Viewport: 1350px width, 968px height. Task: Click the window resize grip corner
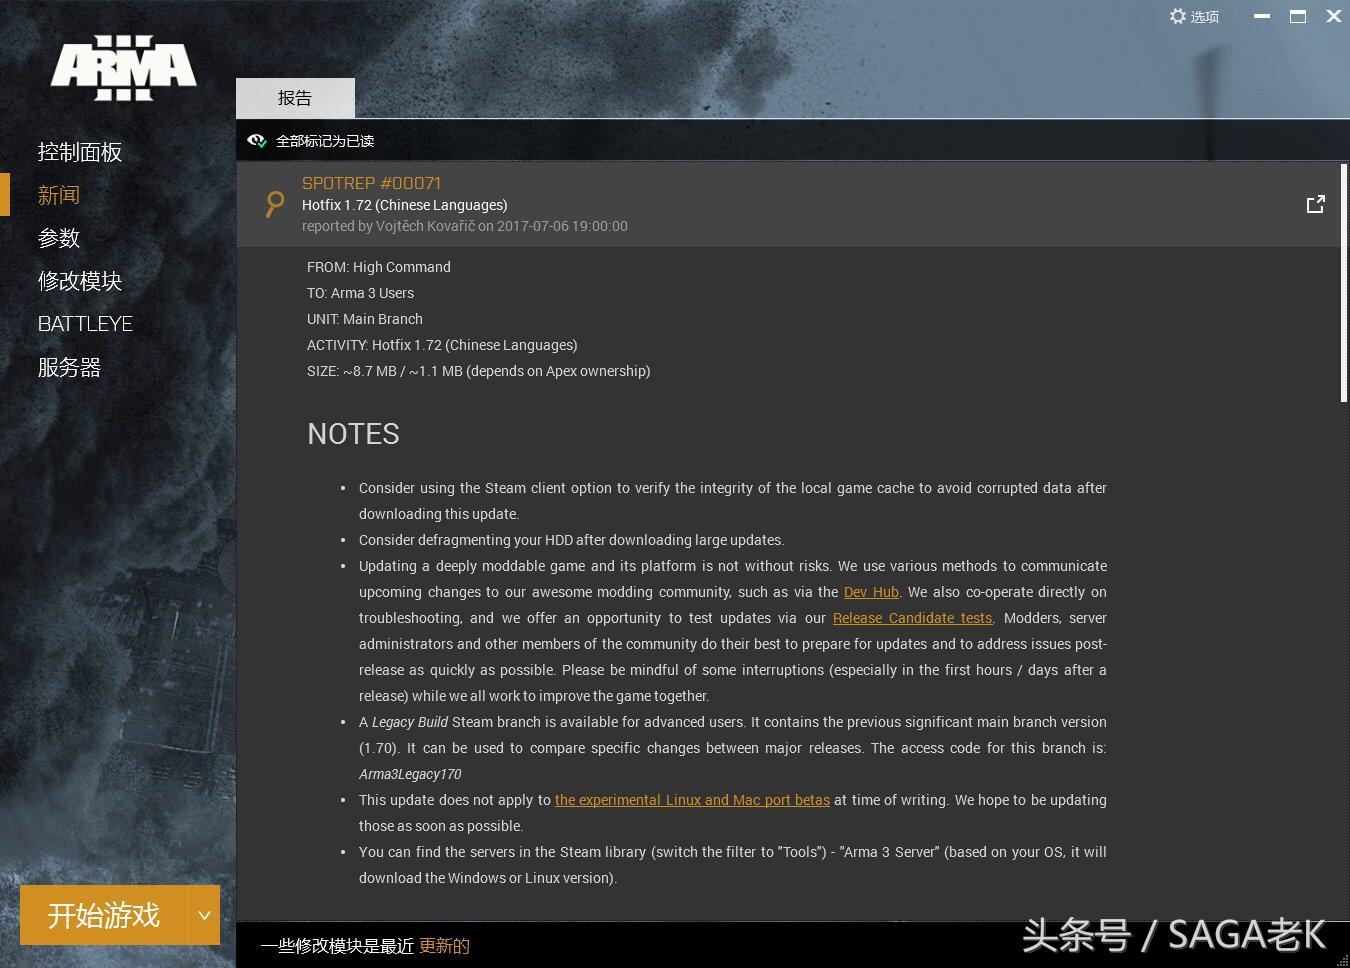[1342, 960]
